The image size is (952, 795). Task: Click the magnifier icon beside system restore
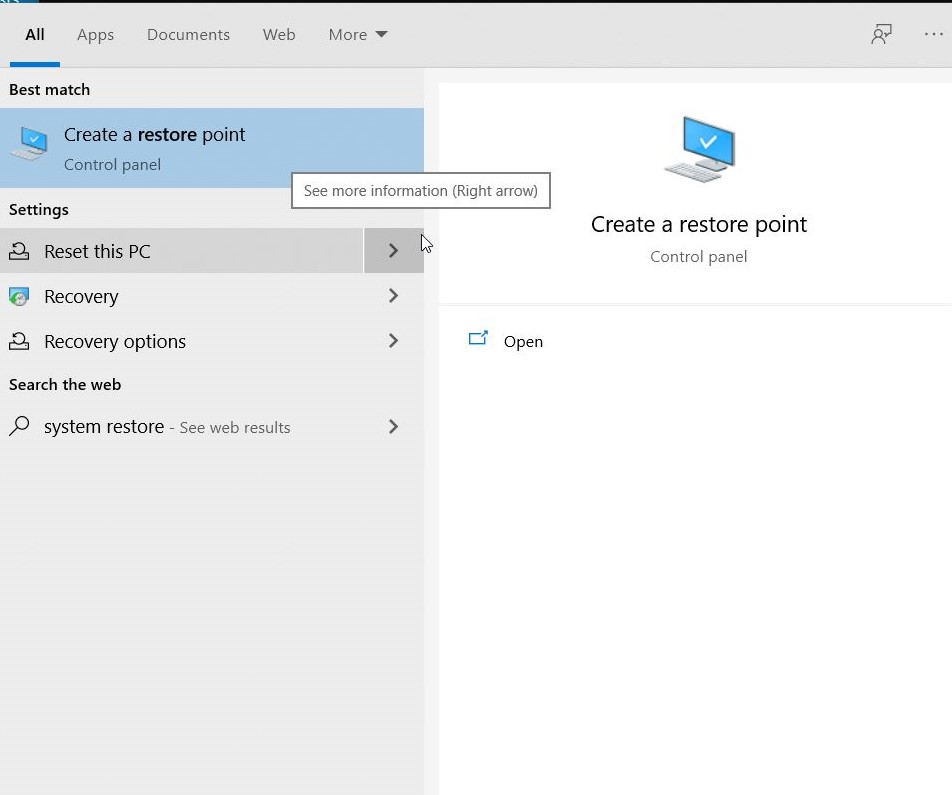pyautogui.click(x=19, y=426)
